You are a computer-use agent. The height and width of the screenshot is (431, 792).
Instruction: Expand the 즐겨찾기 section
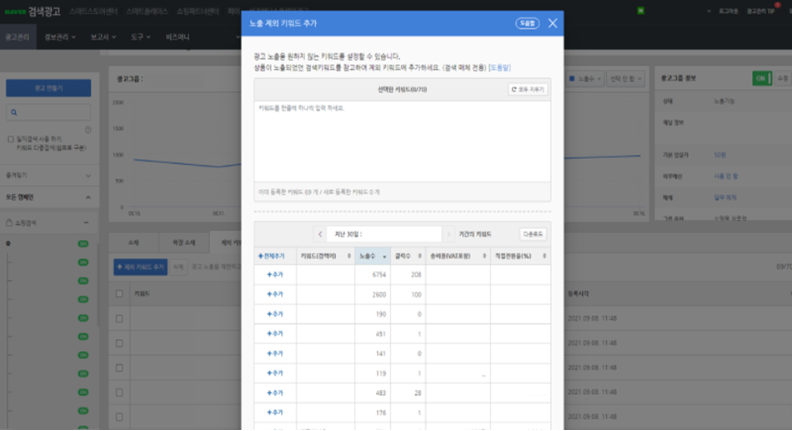pyautogui.click(x=48, y=175)
